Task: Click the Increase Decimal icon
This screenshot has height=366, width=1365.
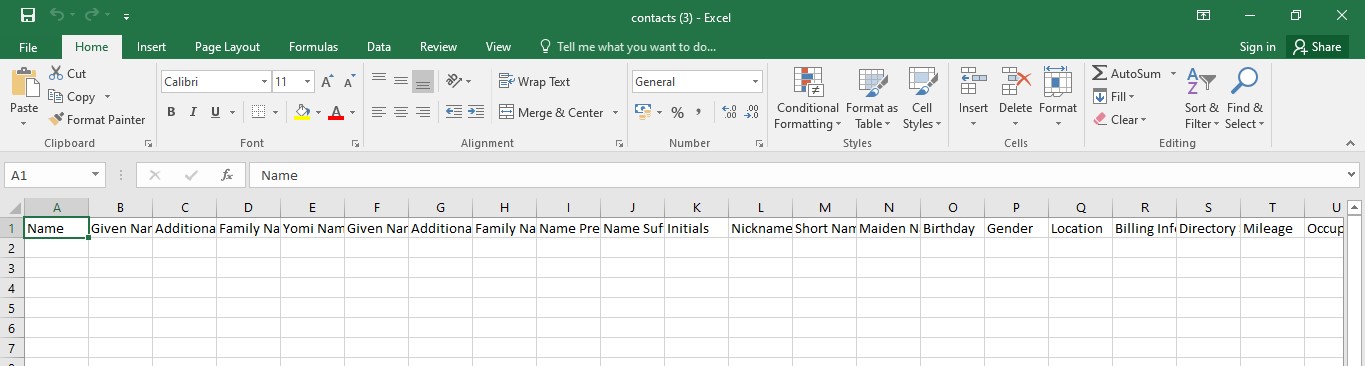Action: pos(729,112)
